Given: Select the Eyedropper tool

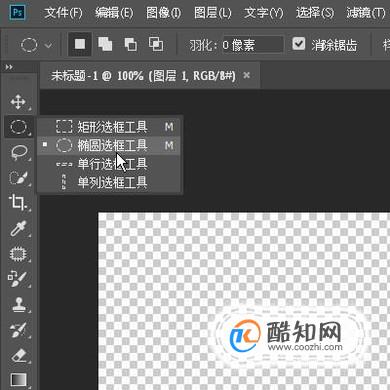Looking at the screenshot, I should pyautogui.click(x=18, y=229).
